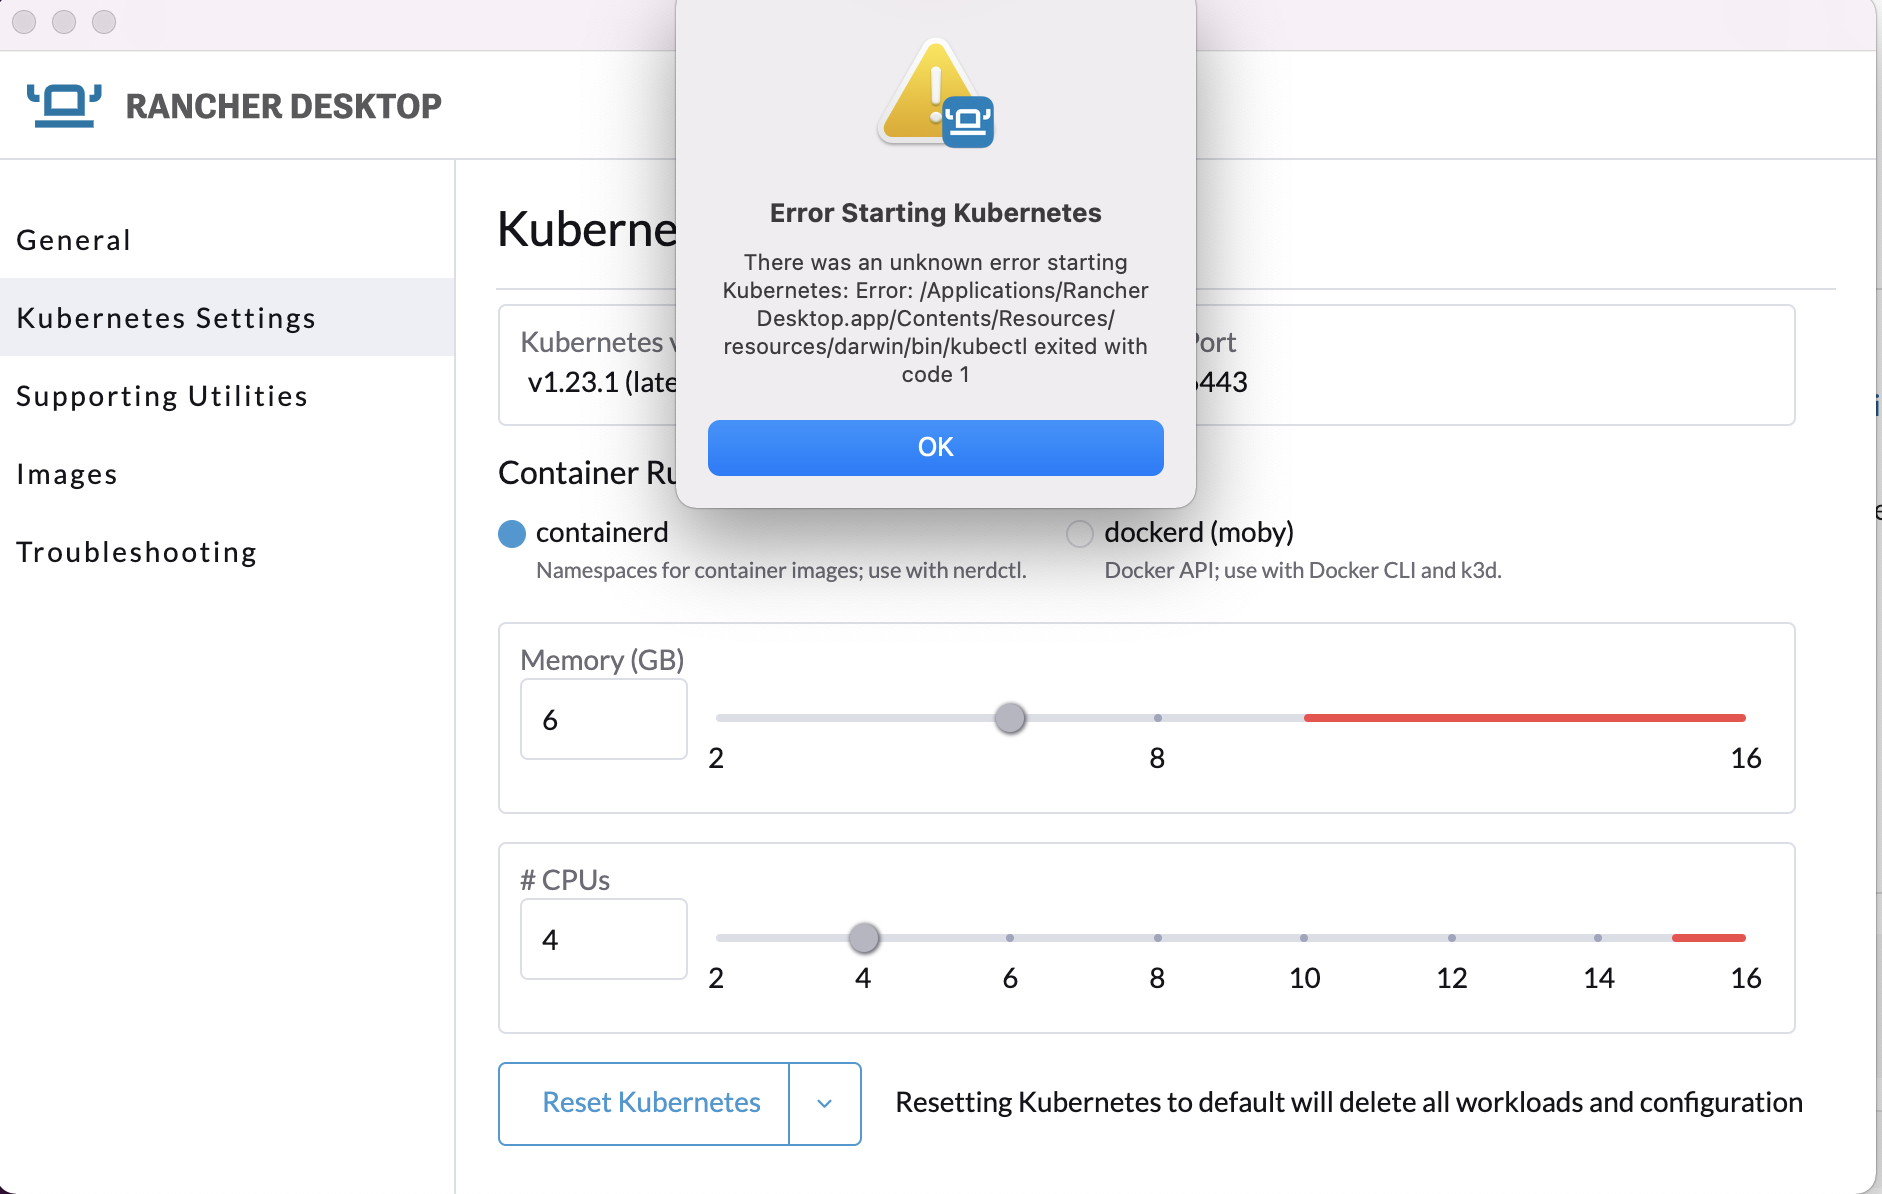Click the CPU slider label 12
Screen dimensions: 1882x1194
coord(1452,978)
